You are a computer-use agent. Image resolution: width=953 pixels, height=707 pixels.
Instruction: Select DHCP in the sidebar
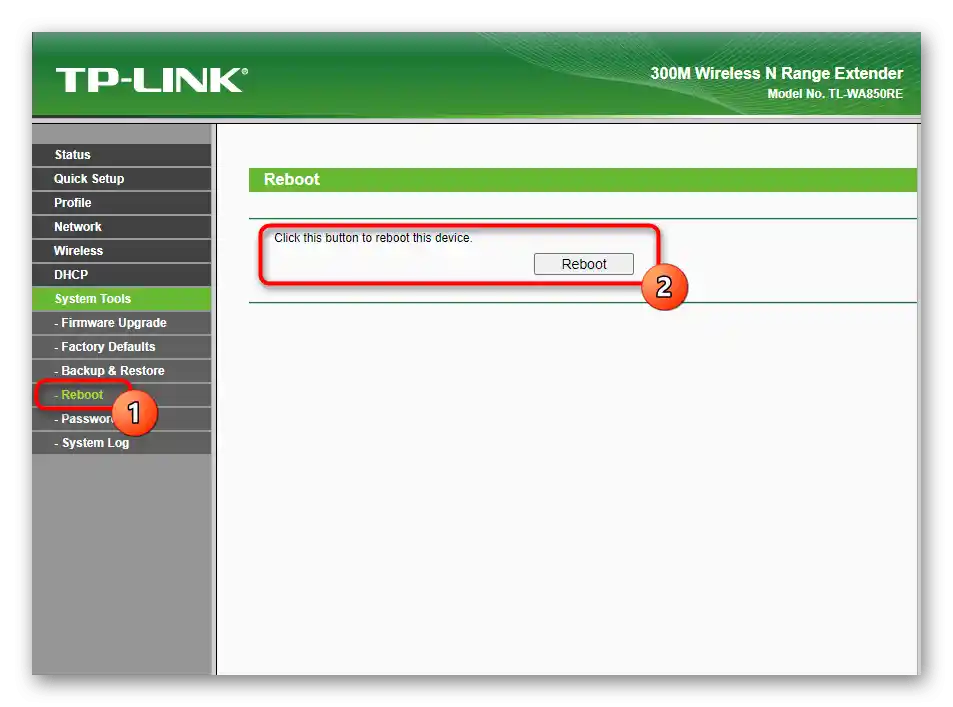coord(122,275)
